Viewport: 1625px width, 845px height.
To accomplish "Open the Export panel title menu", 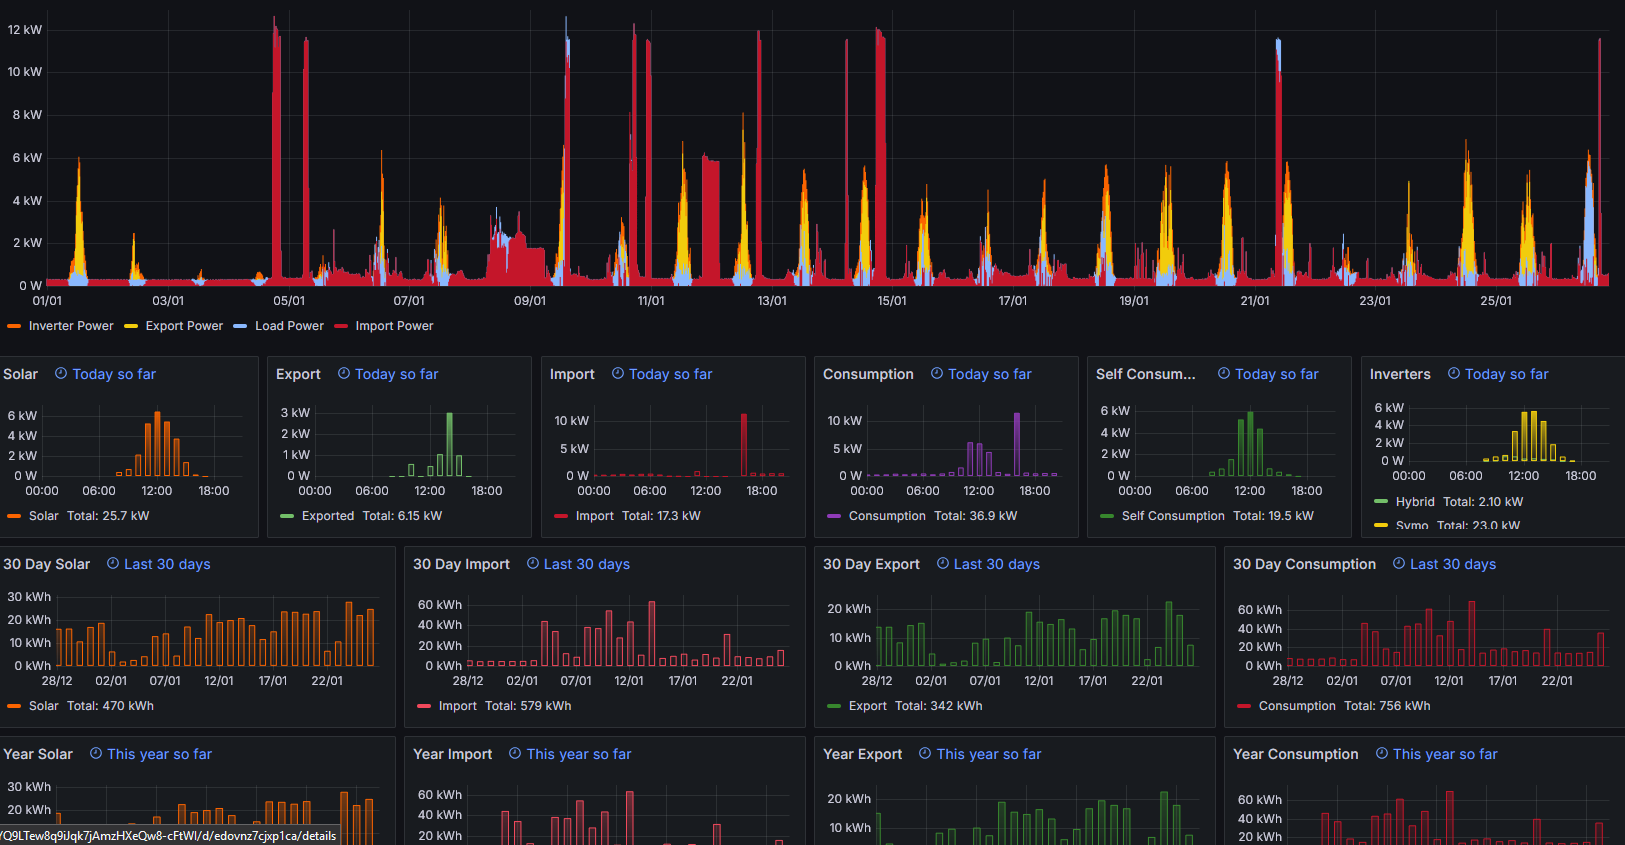I will (x=298, y=374).
